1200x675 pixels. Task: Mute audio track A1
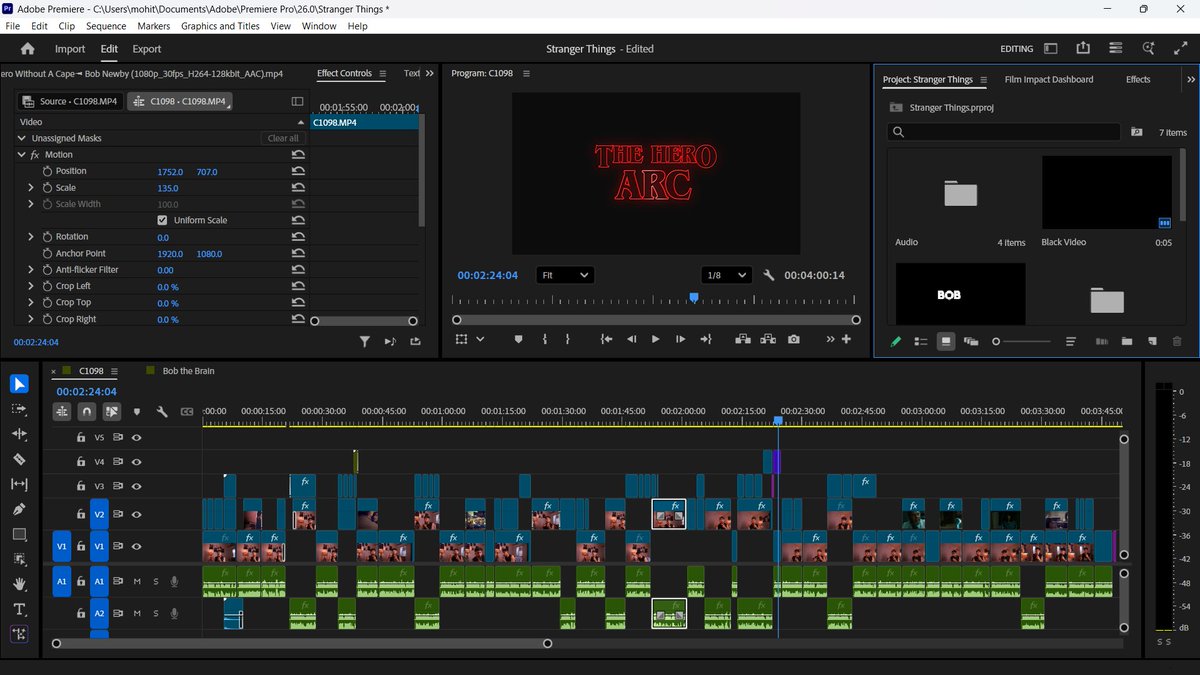[x=137, y=581]
